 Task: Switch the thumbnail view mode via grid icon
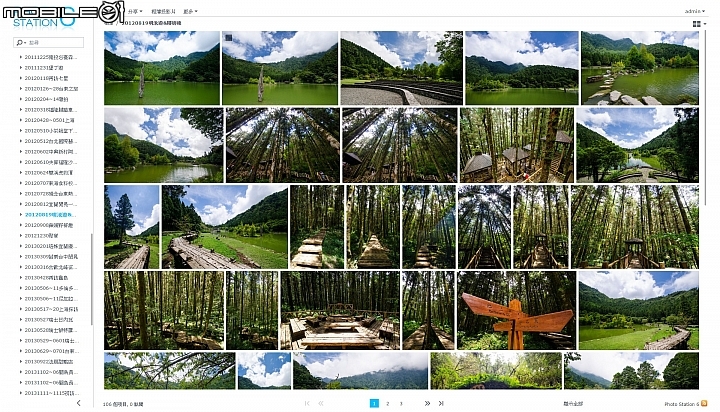(x=697, y=24)
